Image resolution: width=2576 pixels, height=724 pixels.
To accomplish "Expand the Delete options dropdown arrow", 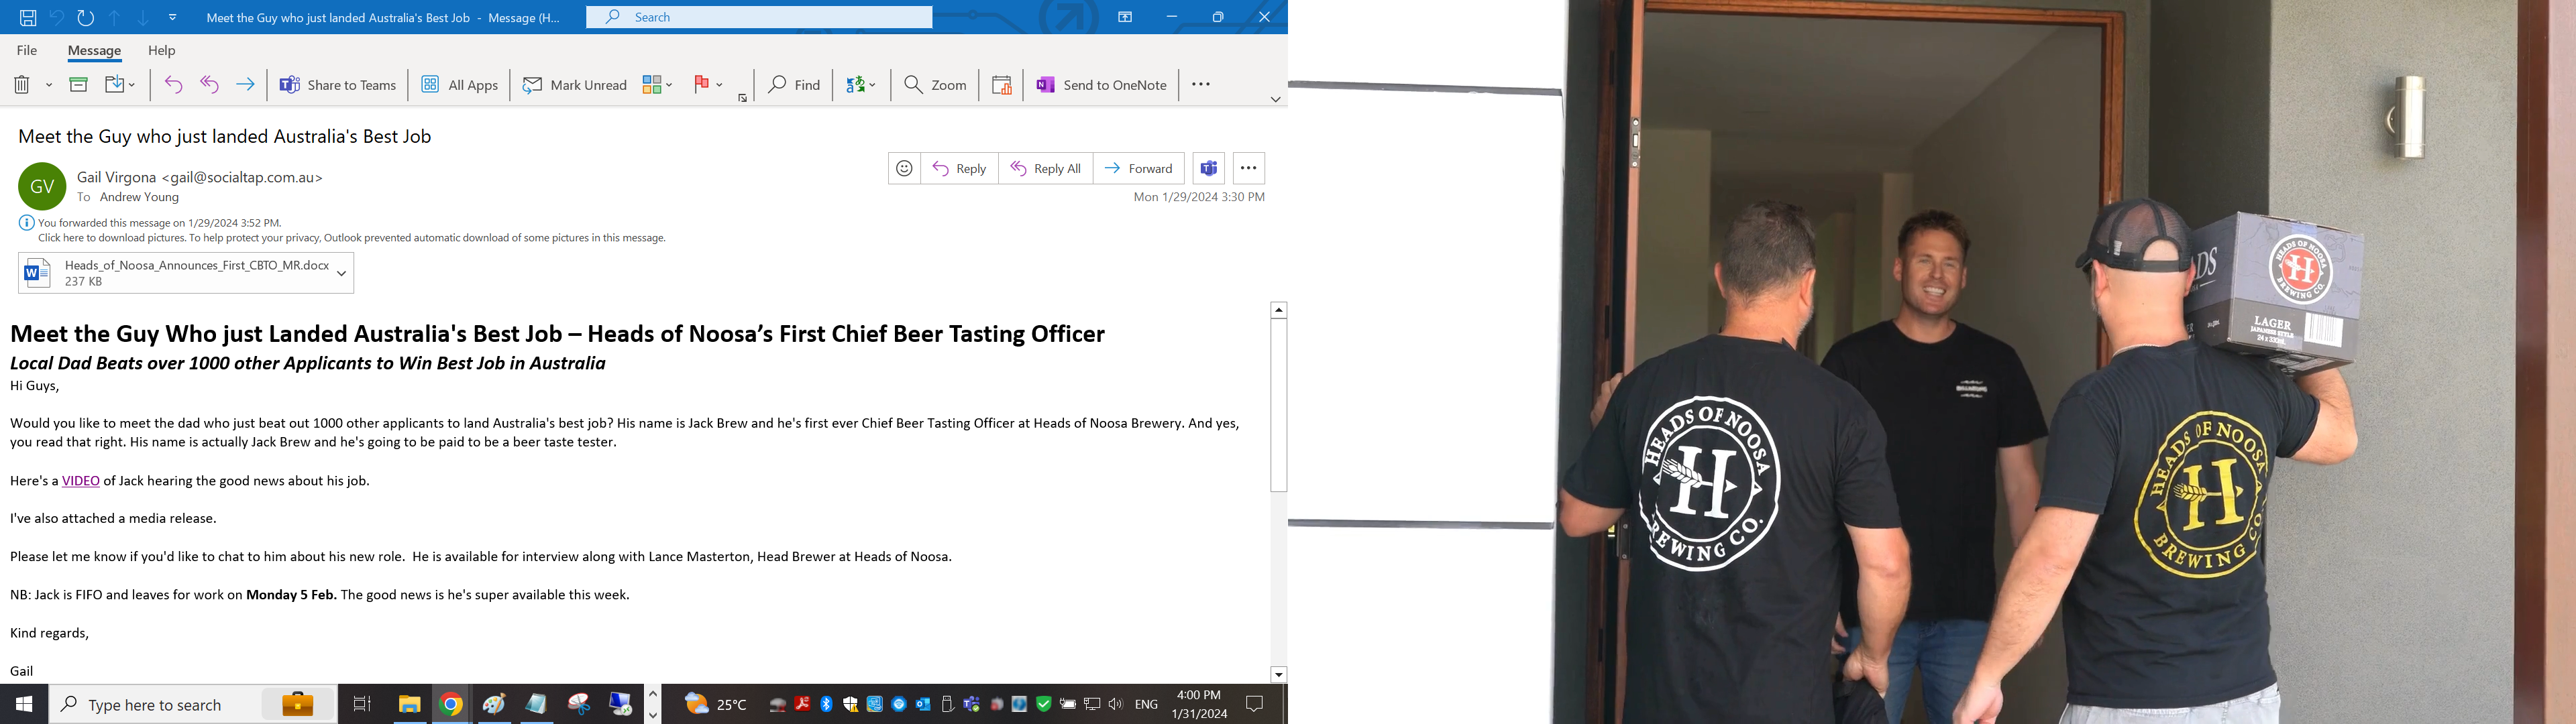I will tap(49, 85).
